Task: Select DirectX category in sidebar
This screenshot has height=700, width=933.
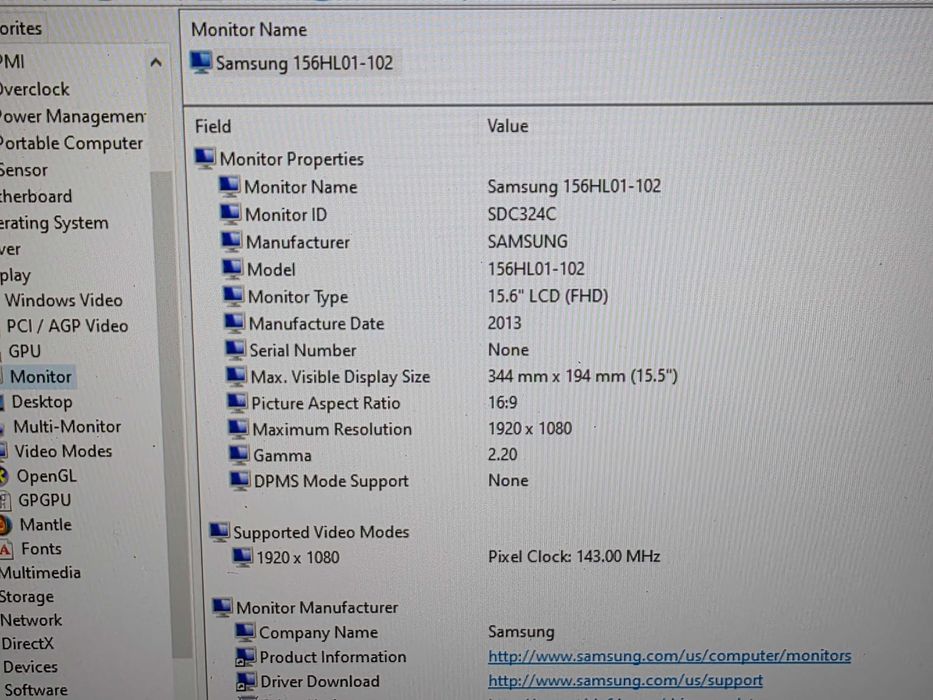Action: (x=27, y=643)
